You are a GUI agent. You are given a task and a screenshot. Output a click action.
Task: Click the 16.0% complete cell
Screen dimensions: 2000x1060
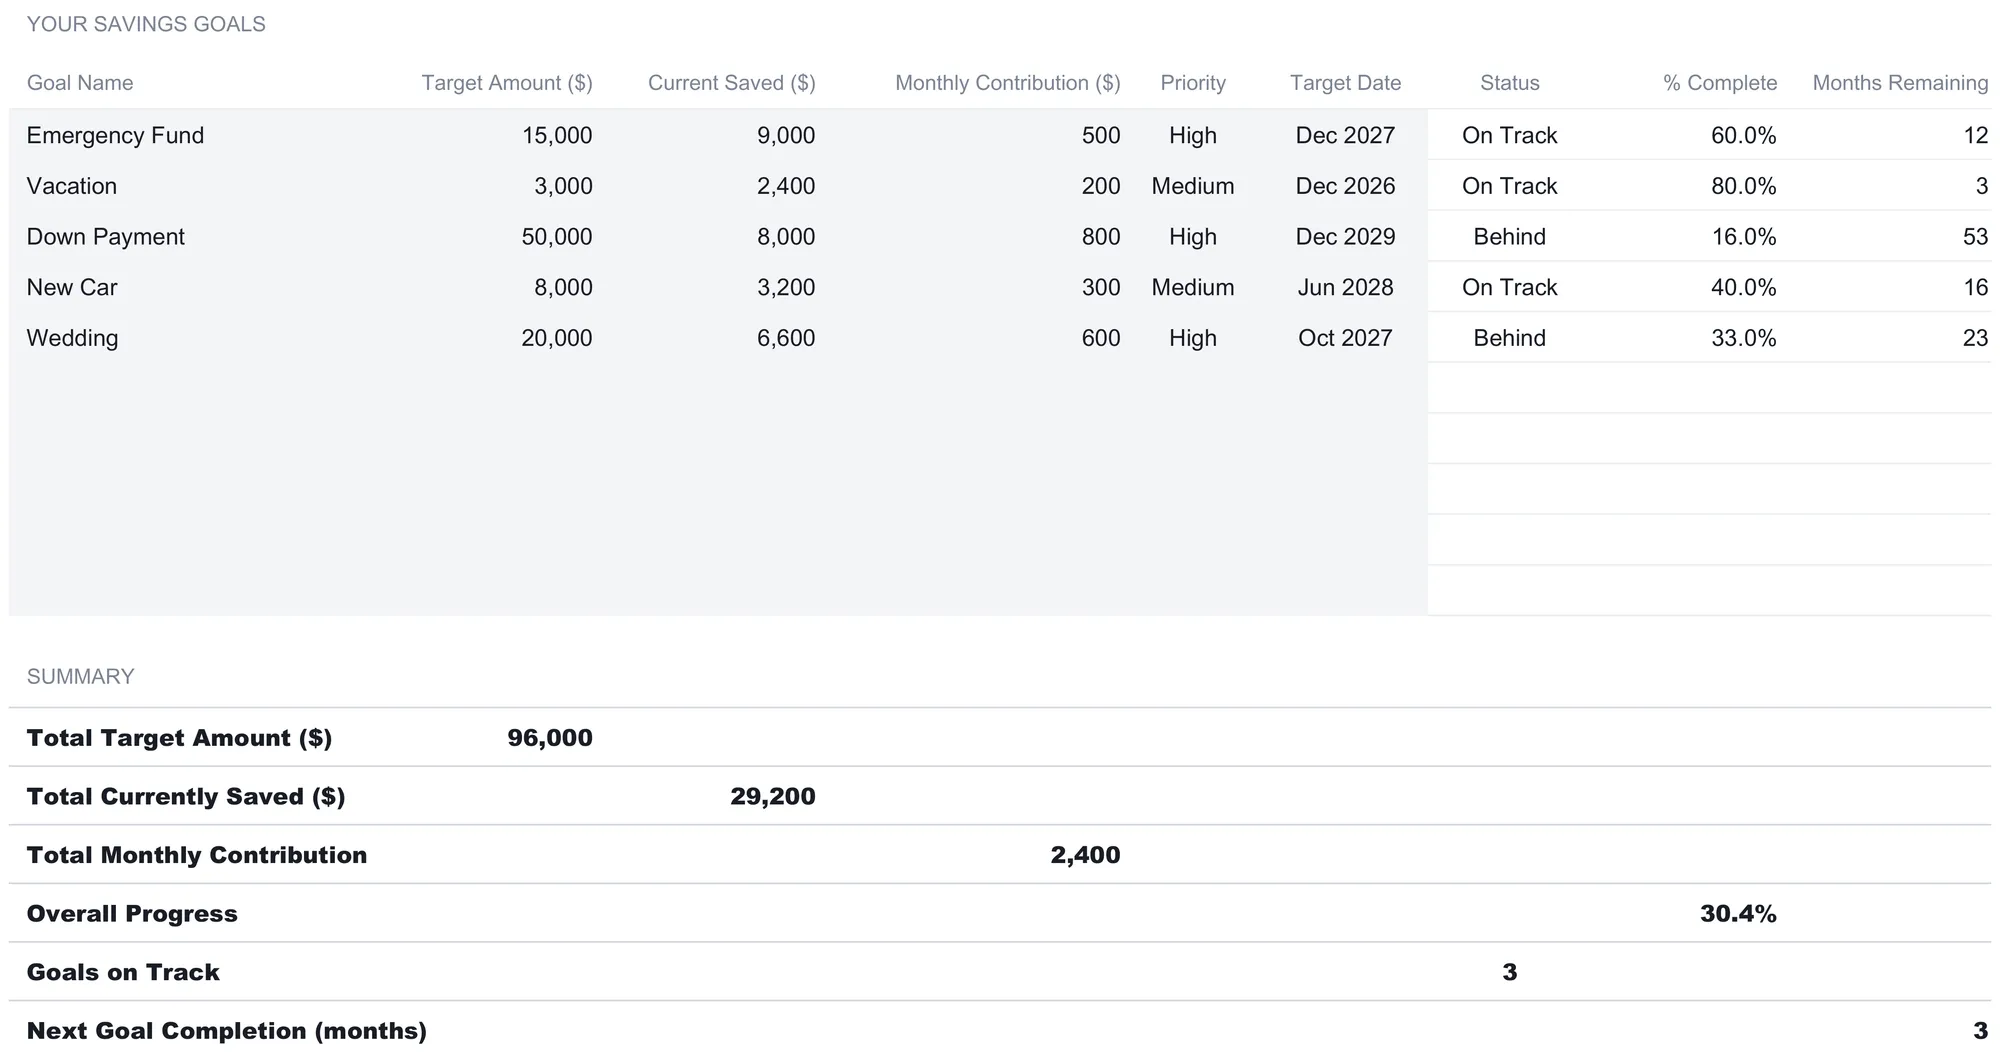click(1744, 237)
